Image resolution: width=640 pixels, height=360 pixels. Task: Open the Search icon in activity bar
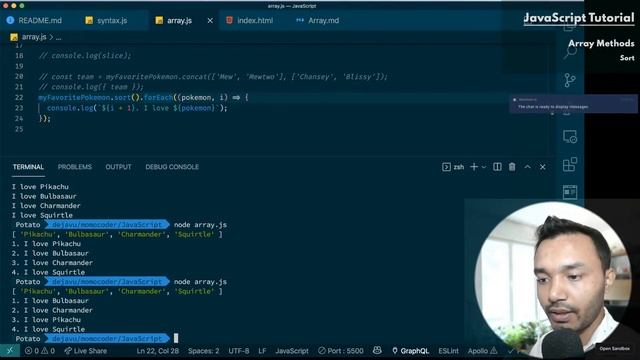pos(570,52)
